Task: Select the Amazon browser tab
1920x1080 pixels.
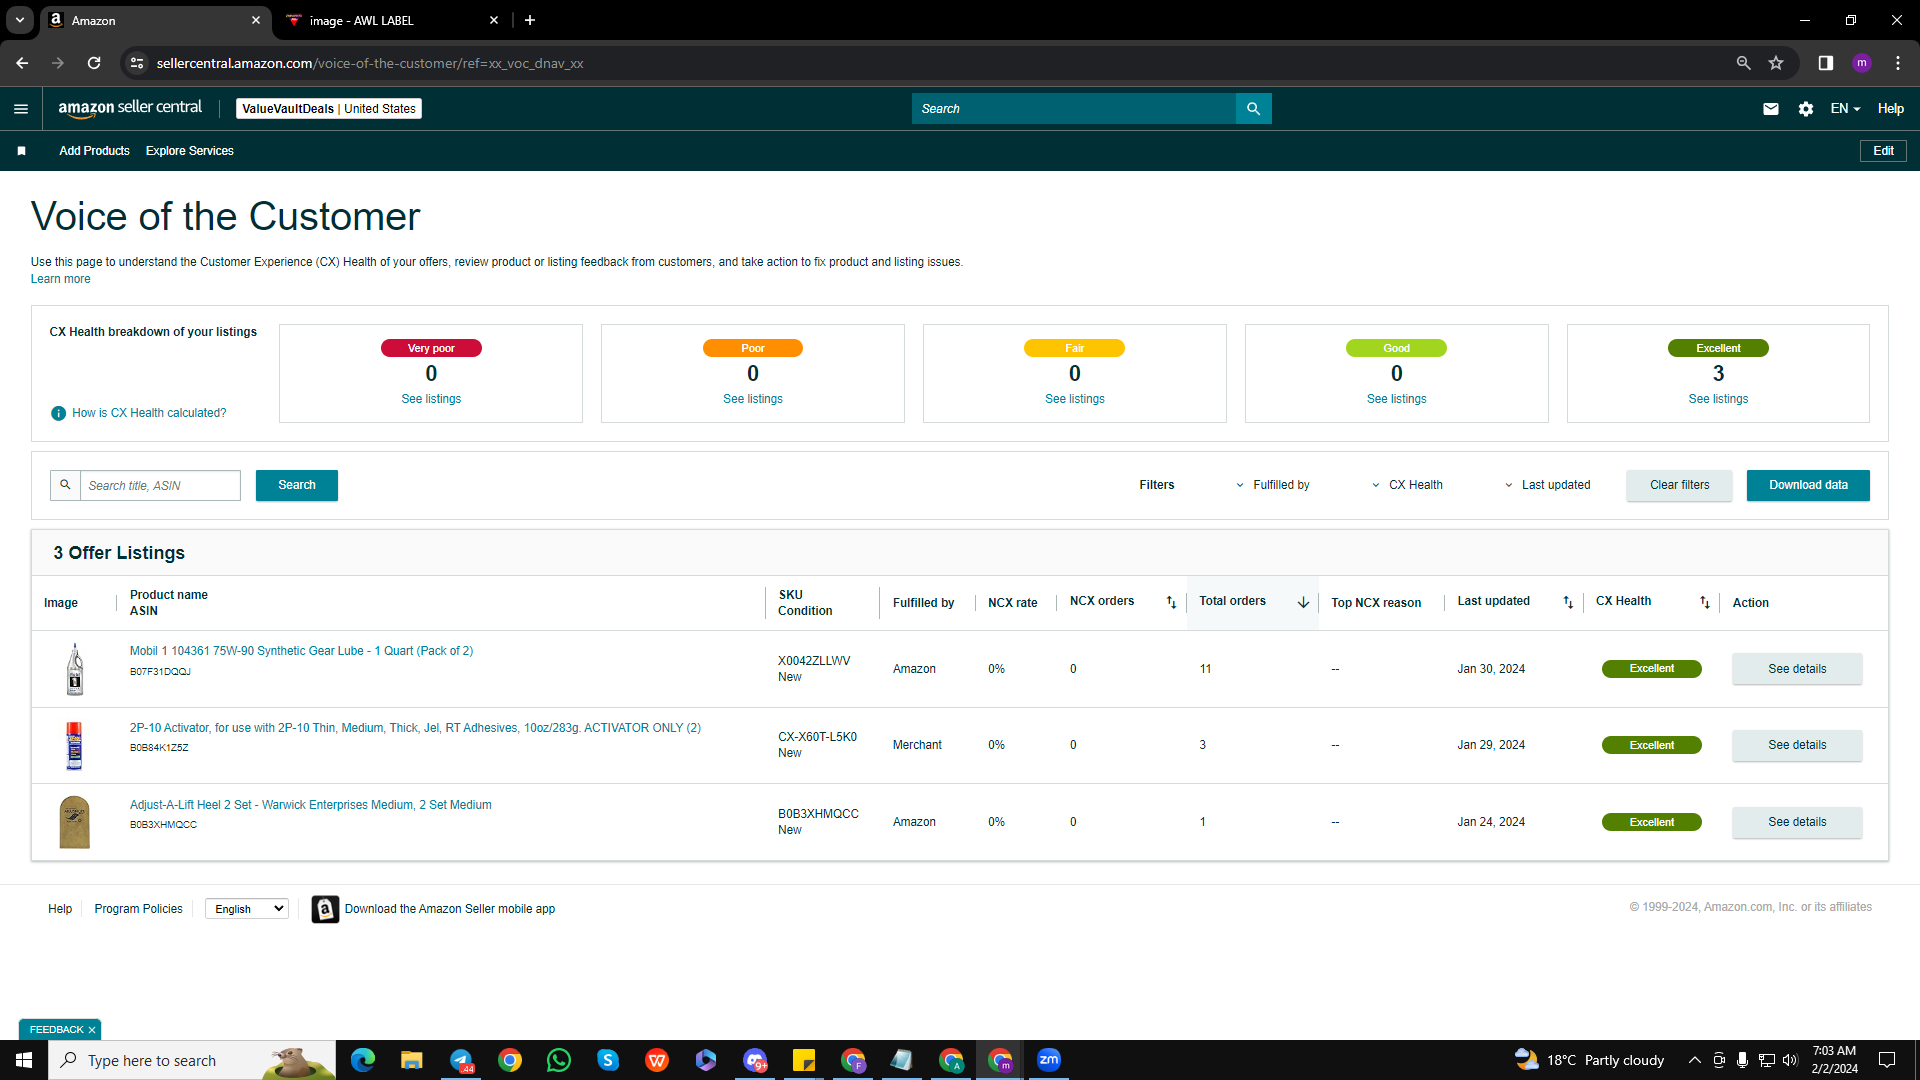Action: pos(155,20)
